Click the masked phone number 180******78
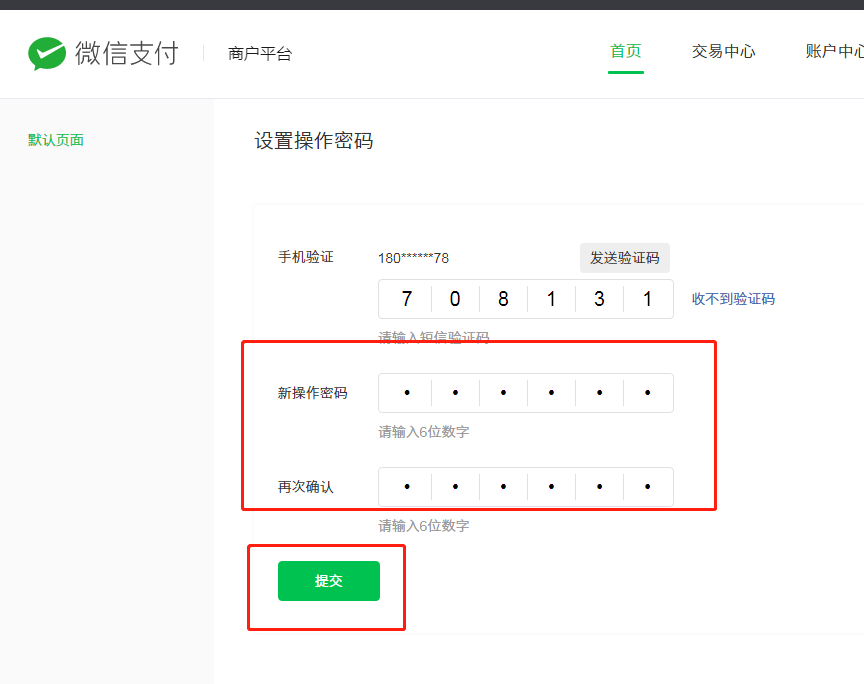 [x=413, y=258]
